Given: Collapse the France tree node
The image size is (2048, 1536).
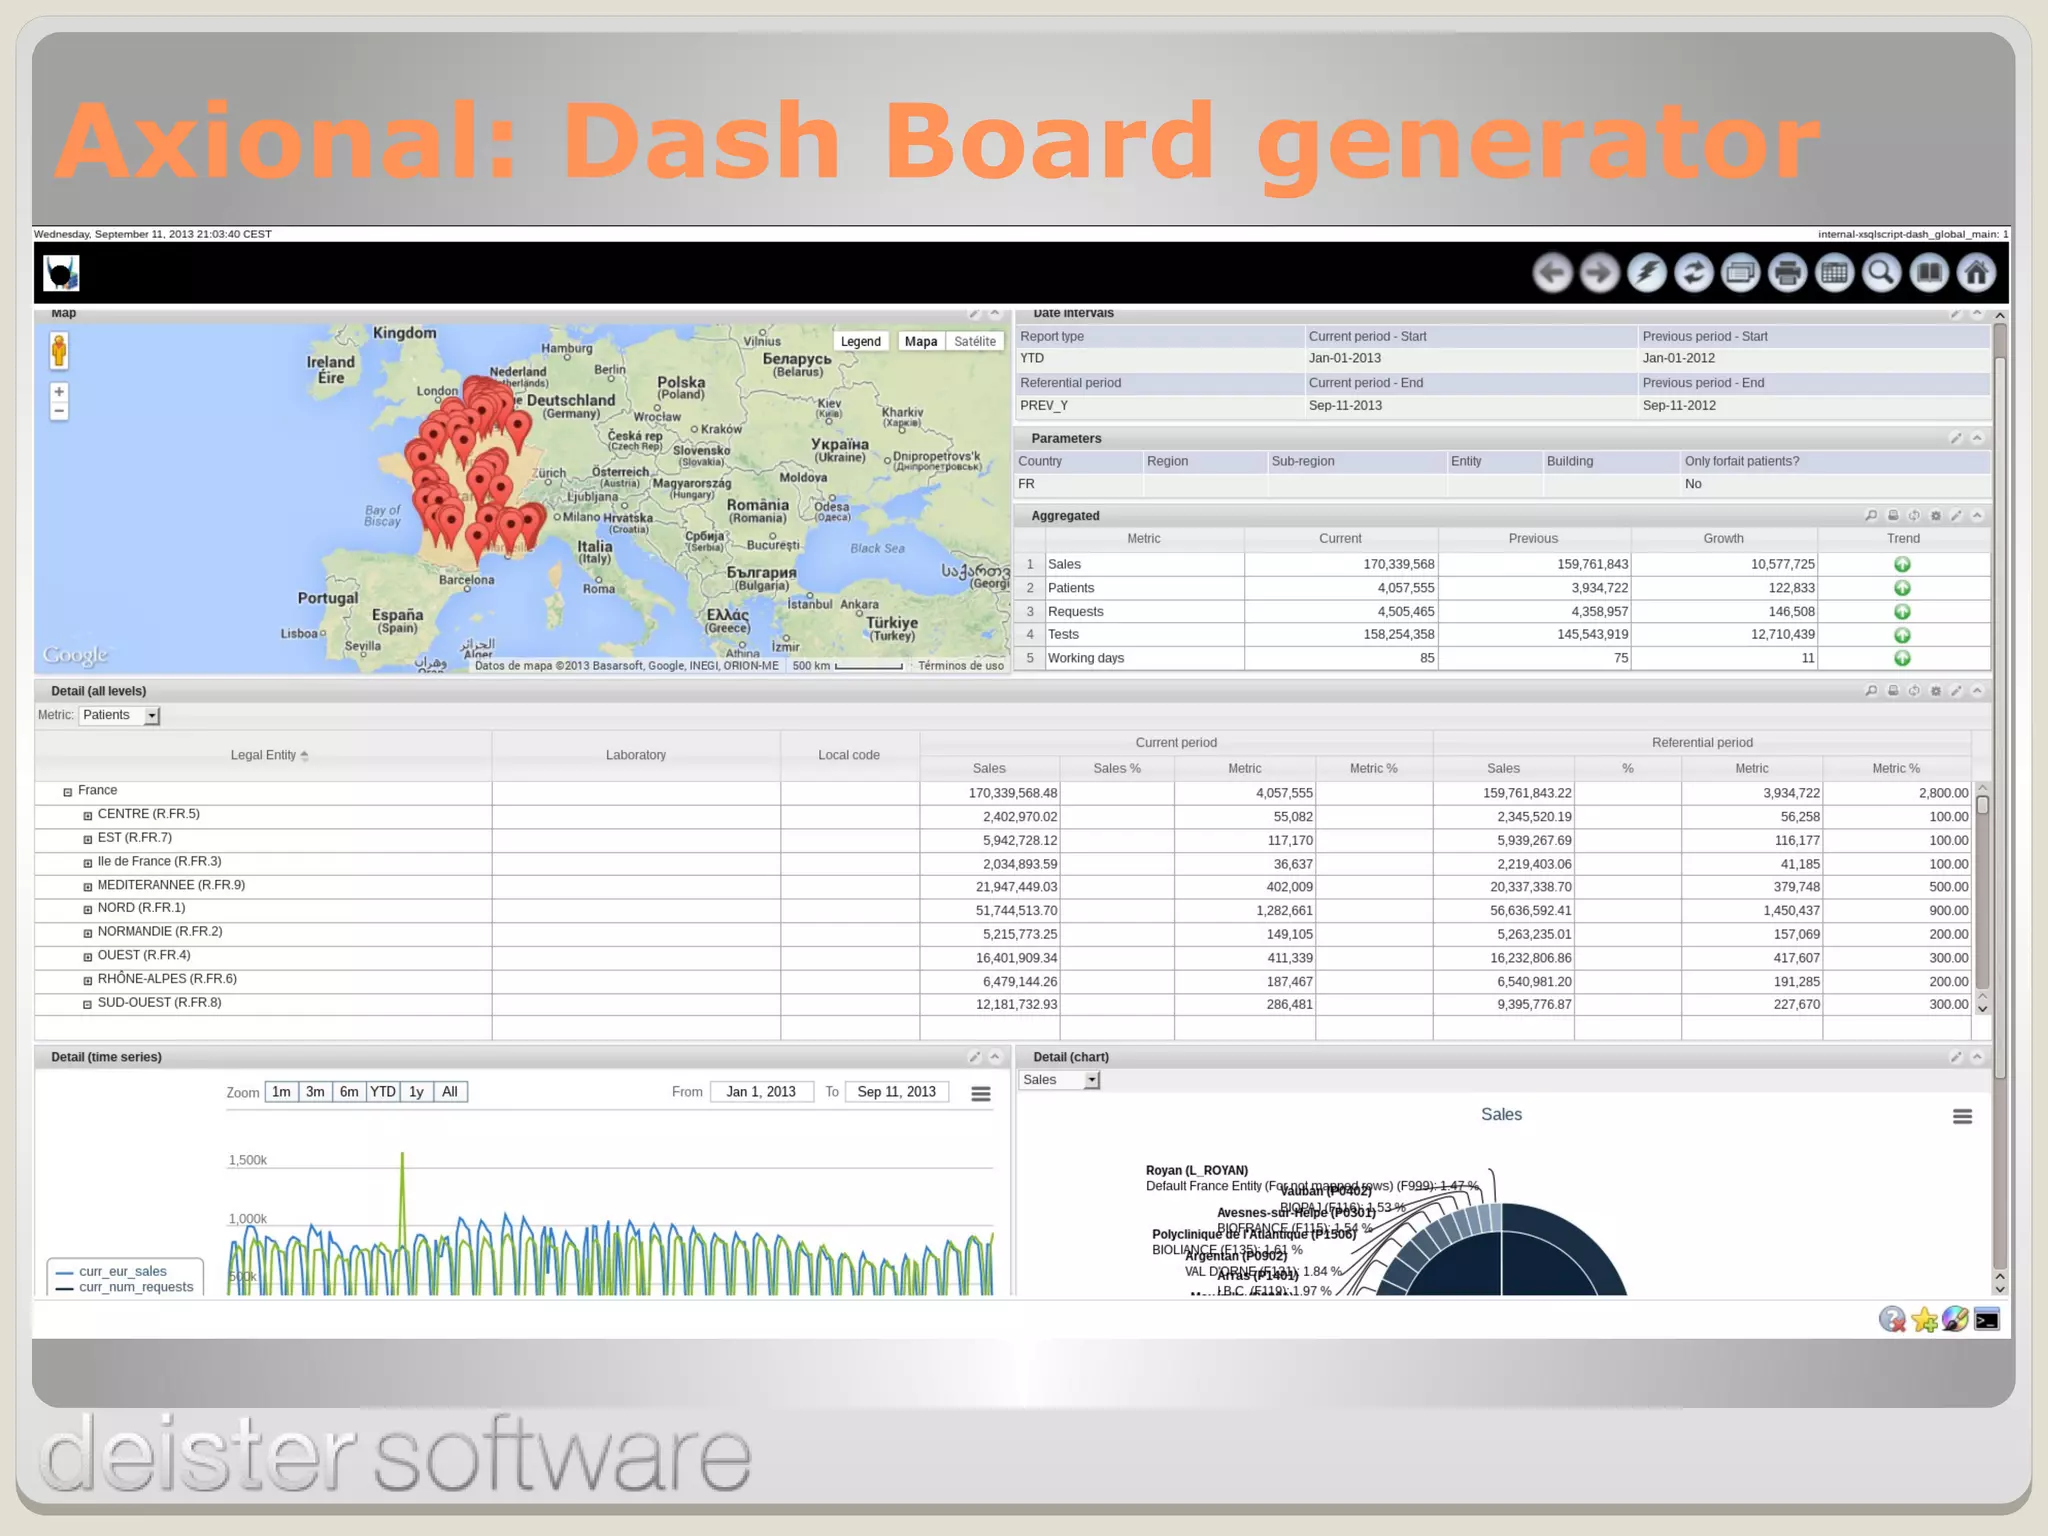Looking at the screenshot, I should [68, 792].
